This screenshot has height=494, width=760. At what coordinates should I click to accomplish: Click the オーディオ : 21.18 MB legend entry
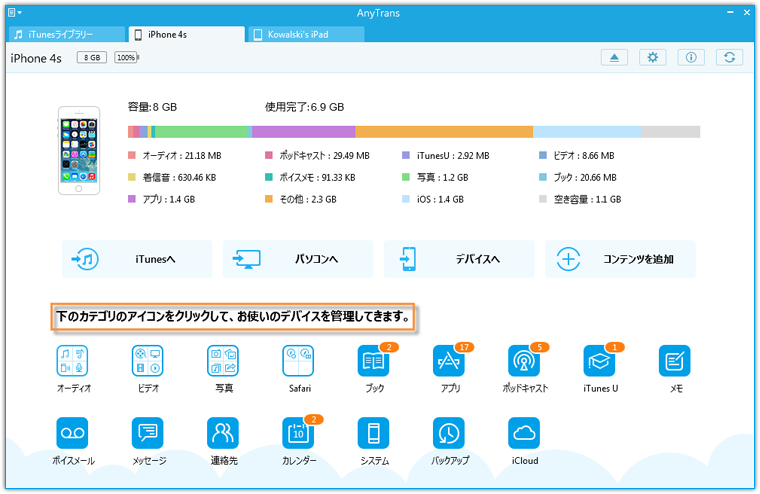click(x=174, y=156)
